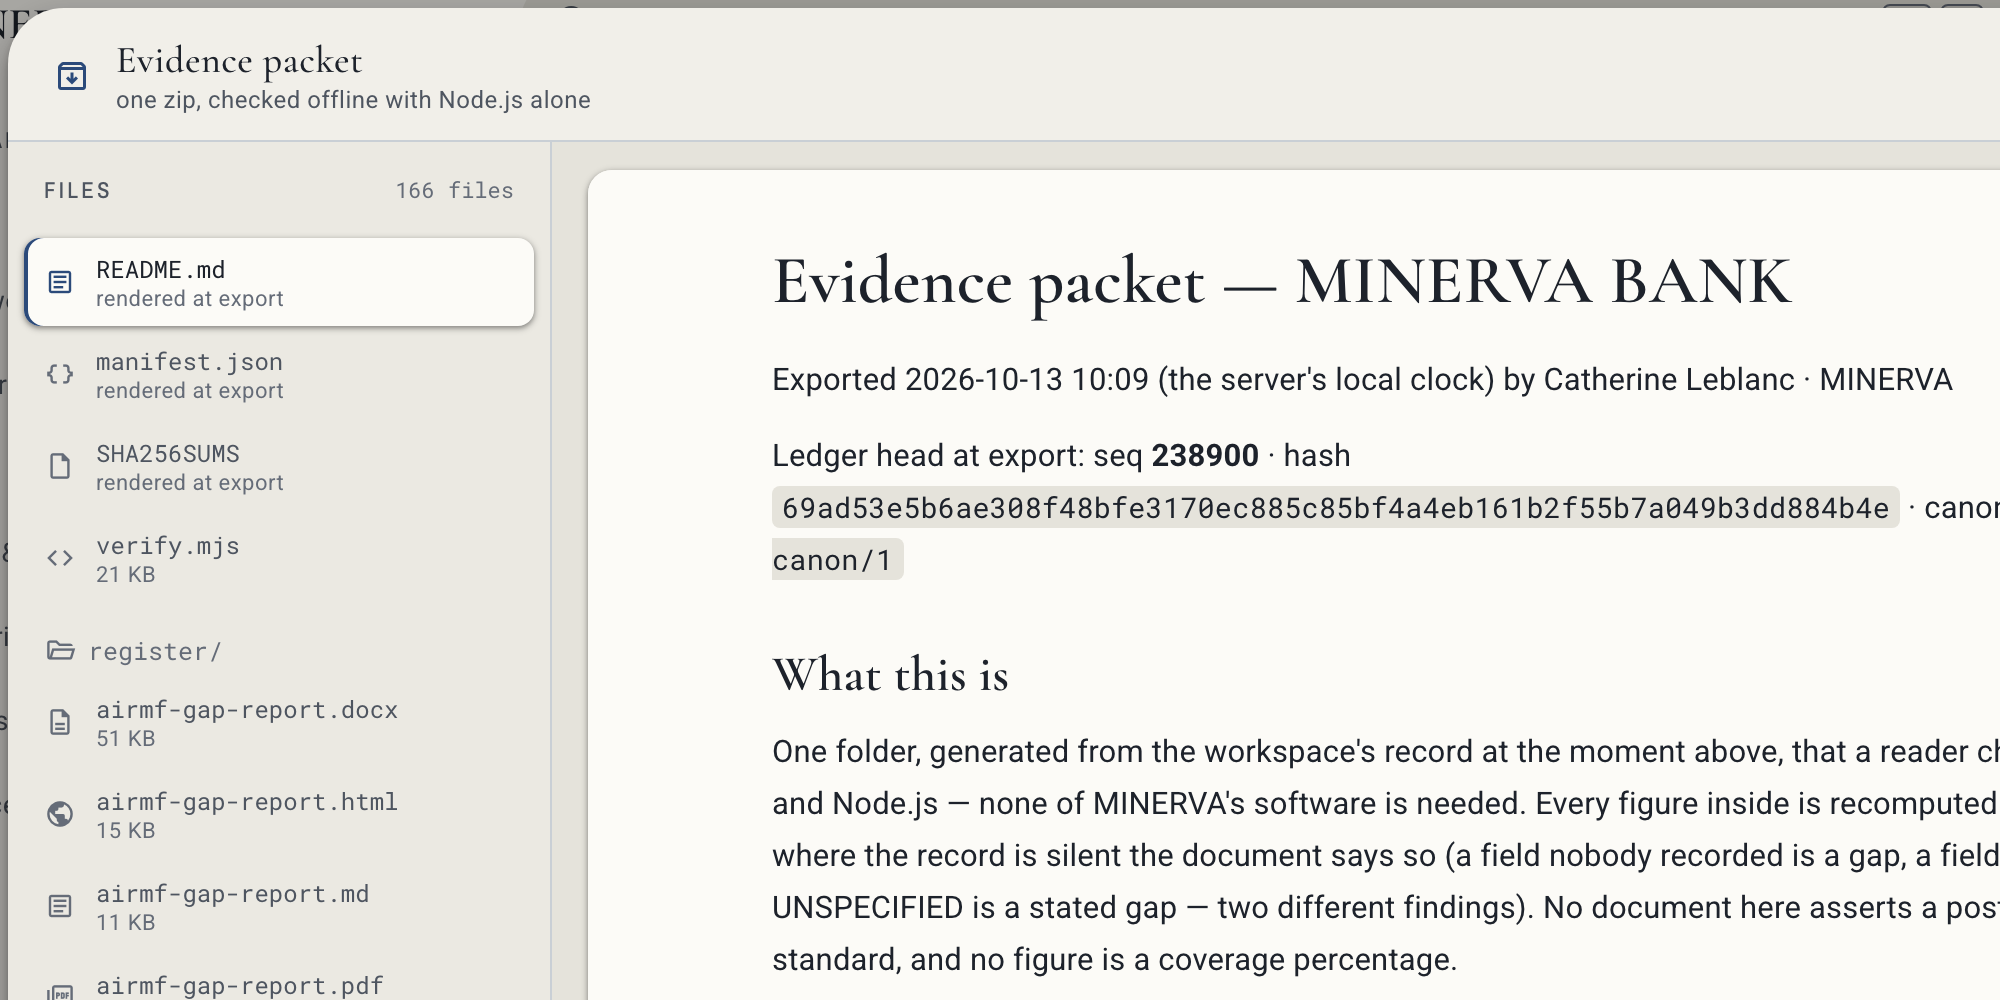Collapse the register/ folder
Viewport: 2000px width, 1000px height.
click(280, 651)
